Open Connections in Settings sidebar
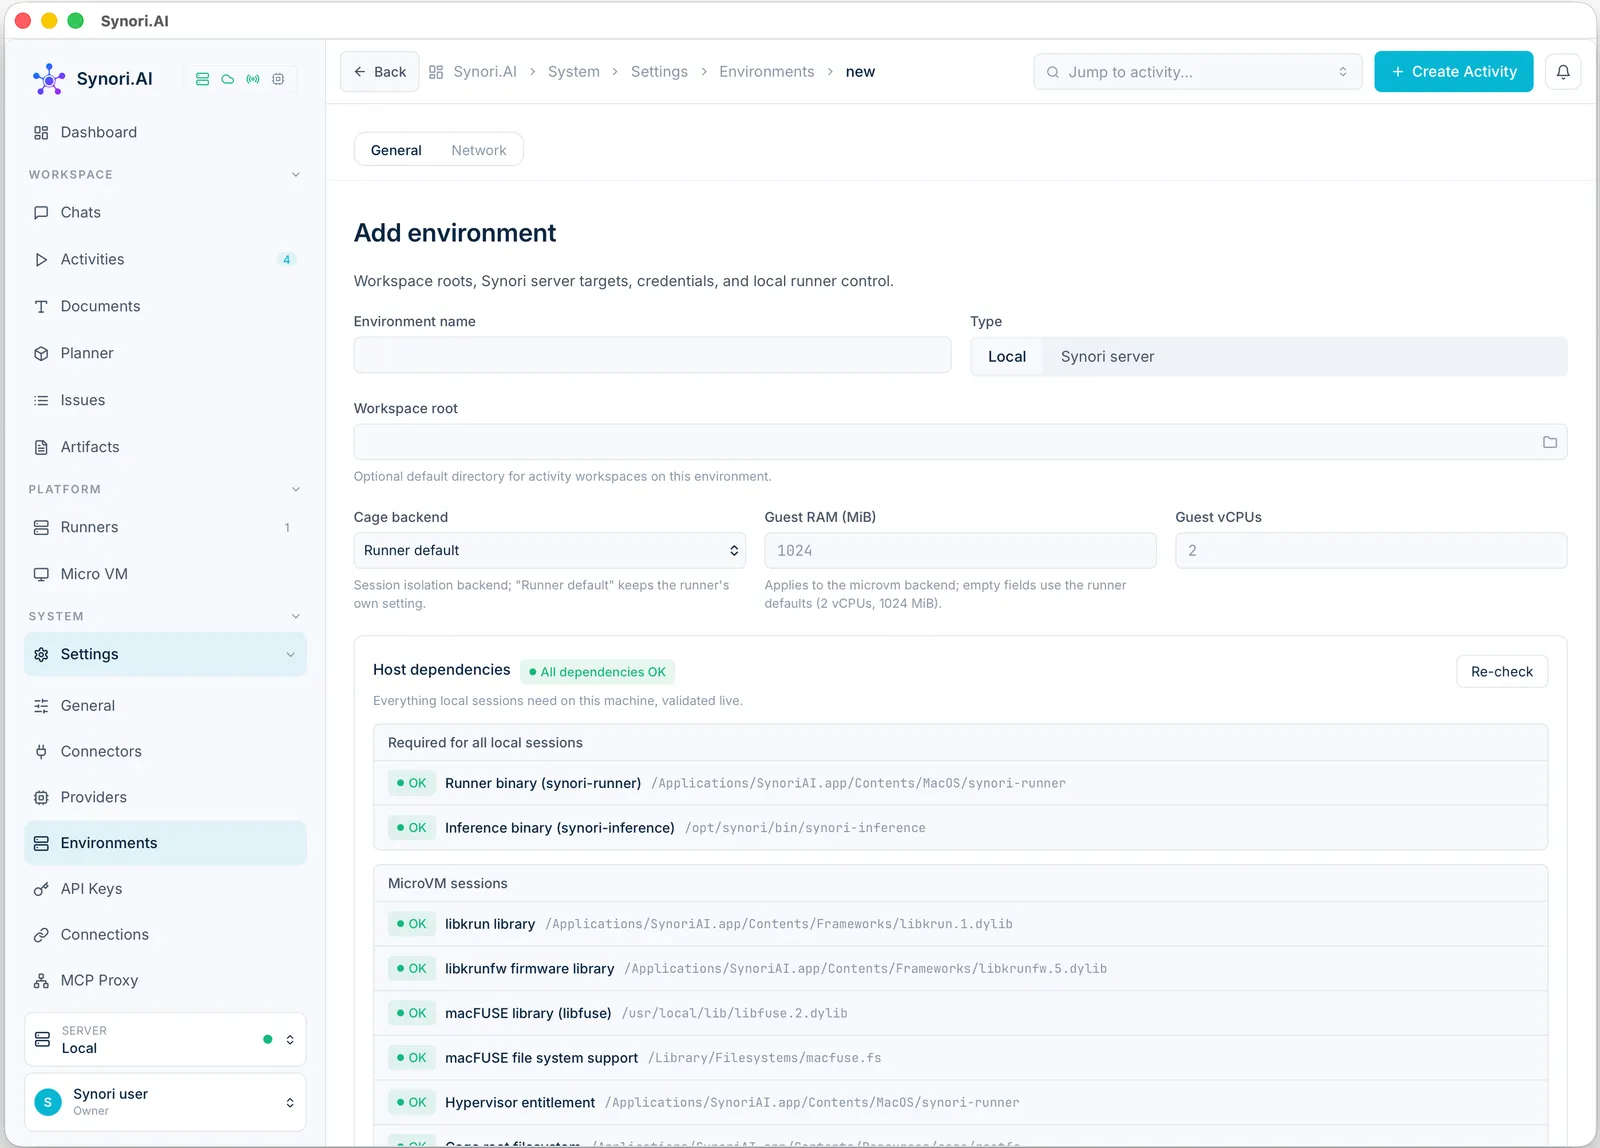Screen dimensions: 1600x1148 point(165,935)
